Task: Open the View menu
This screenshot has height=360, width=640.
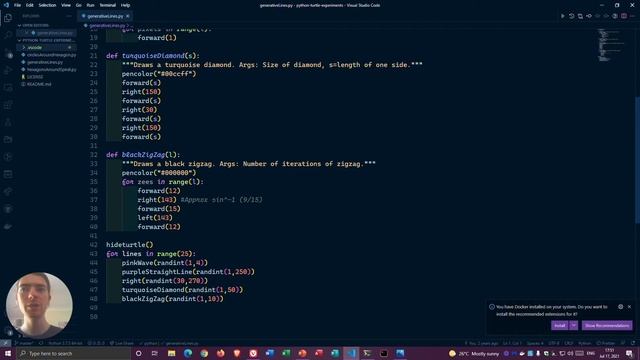Action: (66, 5)
